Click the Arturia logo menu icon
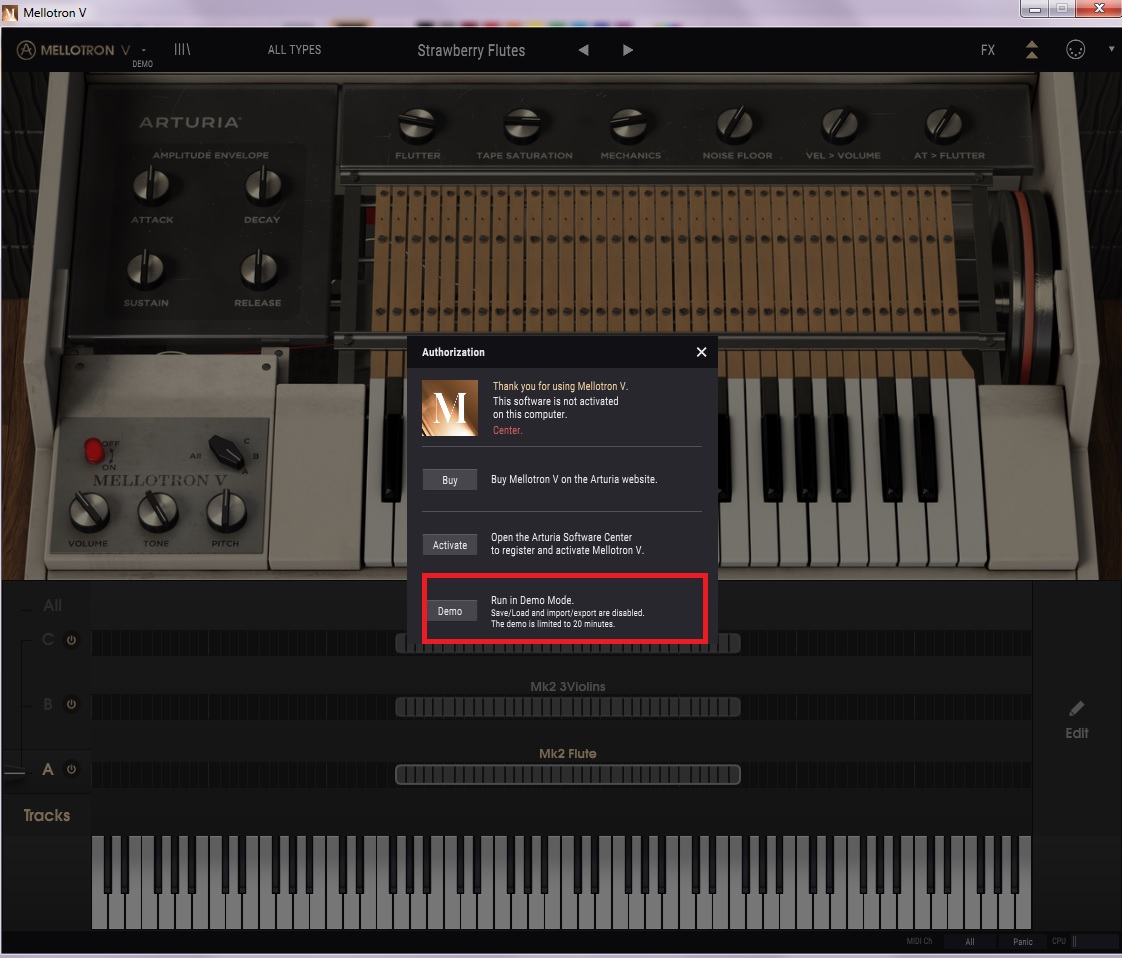The height and width of the screenshot is (958, 1122). click(x=26, y=50)
